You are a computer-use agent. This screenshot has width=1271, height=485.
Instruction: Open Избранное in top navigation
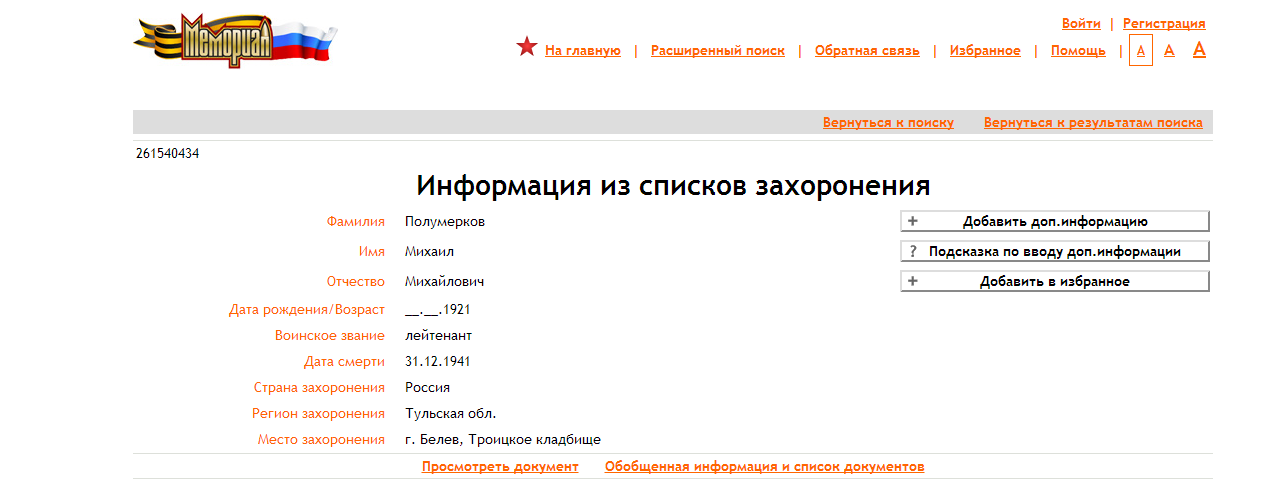coord(985,51)
